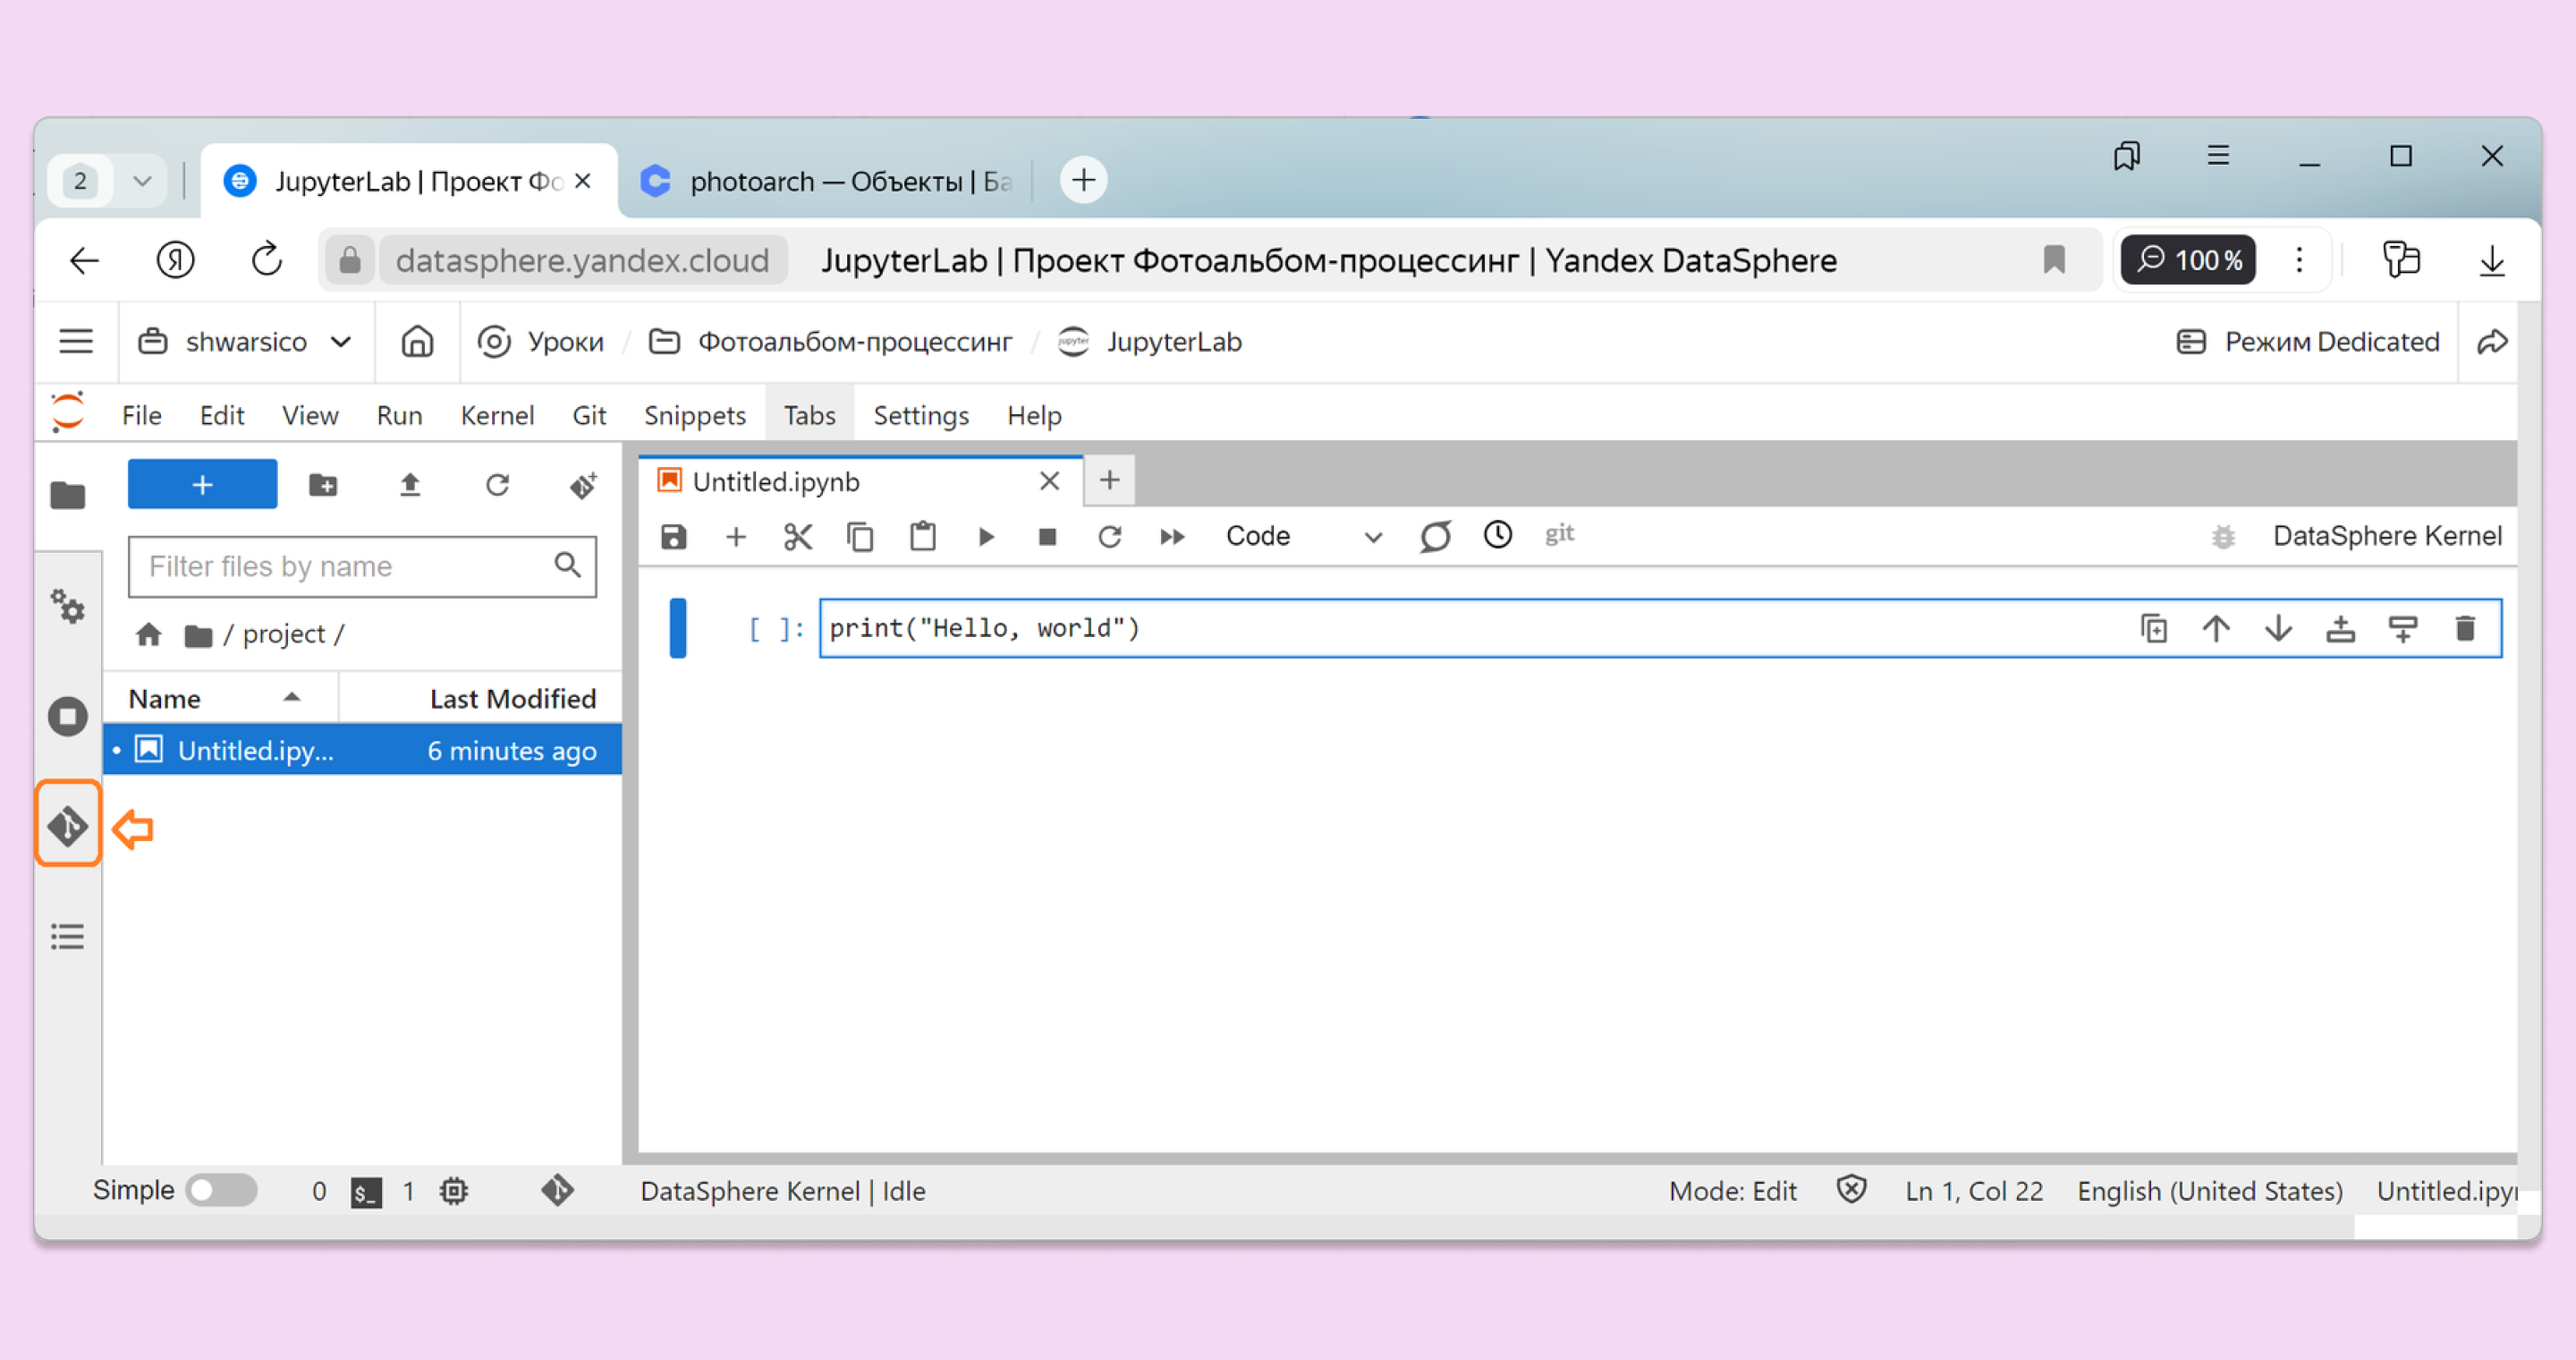Open the Tabs menu
The image size is (2576, 1360).
coord(809,415)
